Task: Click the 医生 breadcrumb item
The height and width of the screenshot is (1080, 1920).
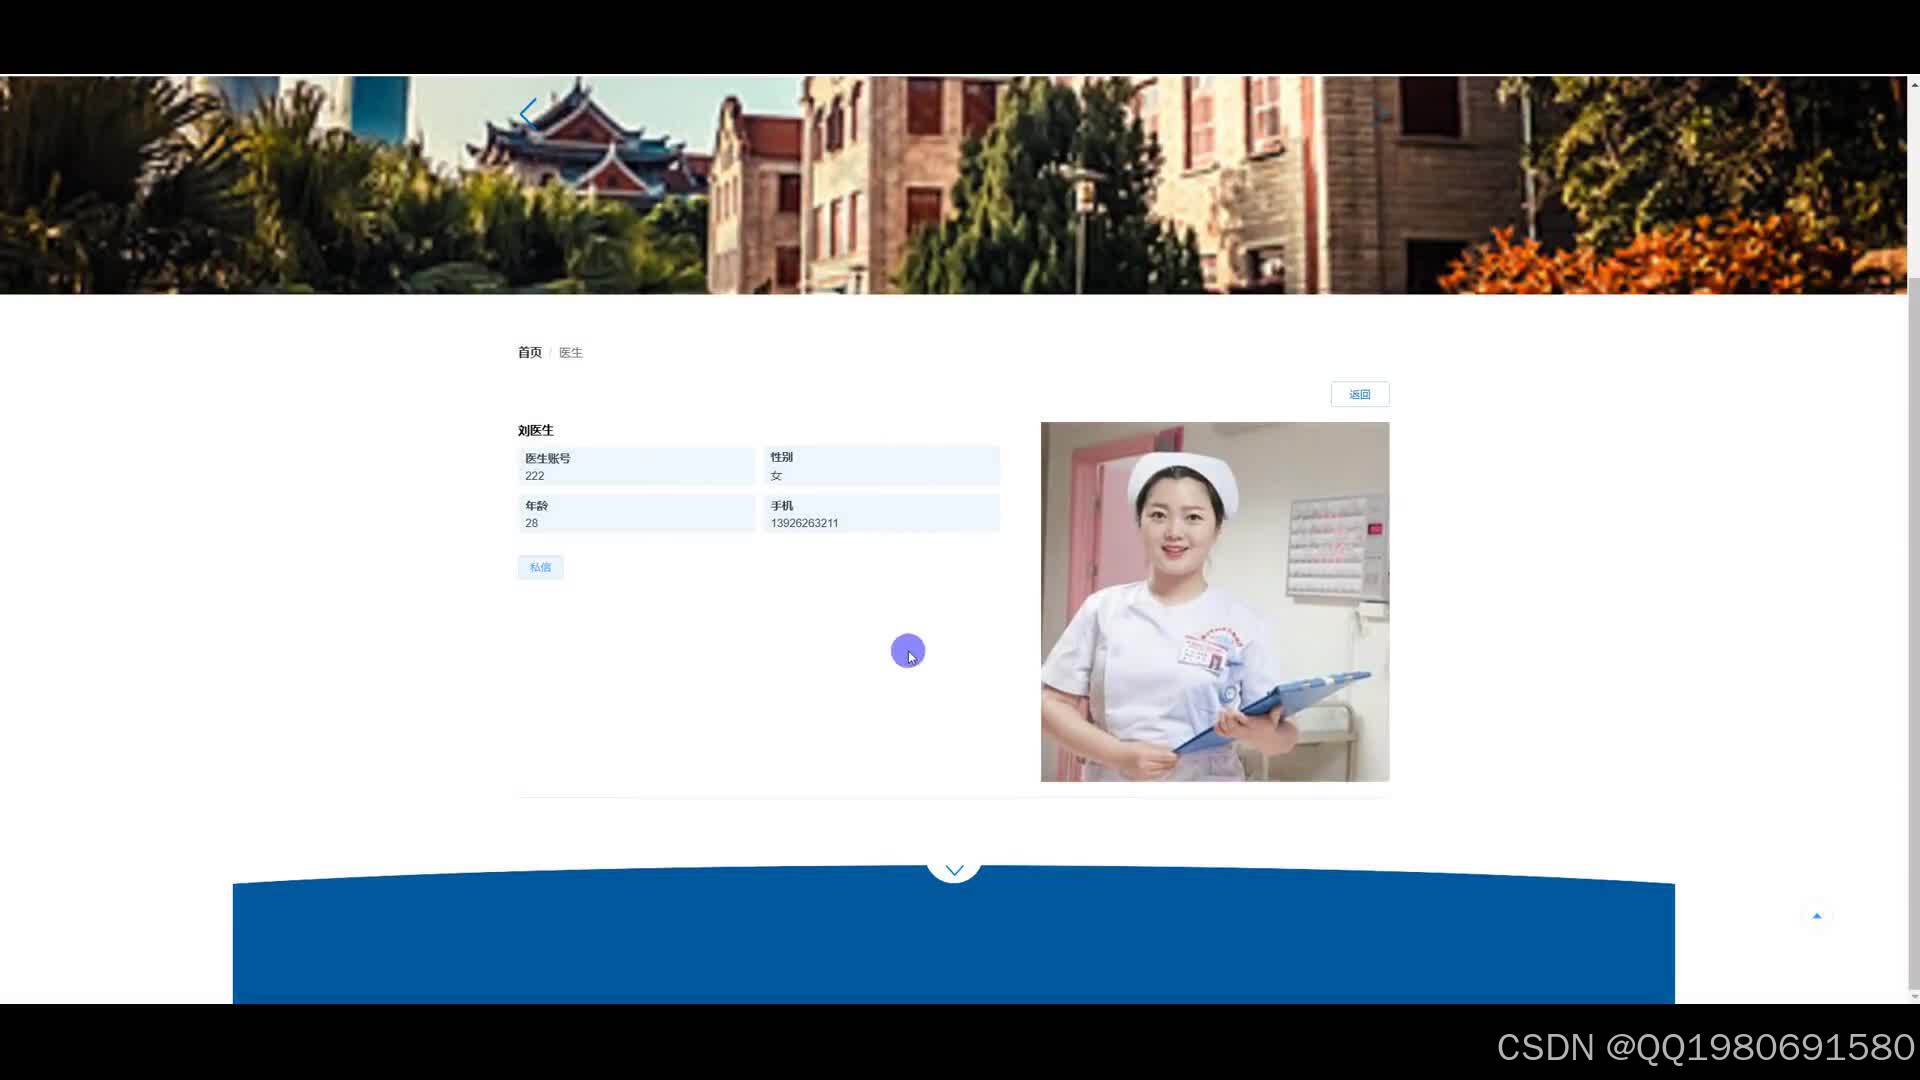Action: (570, 353)
